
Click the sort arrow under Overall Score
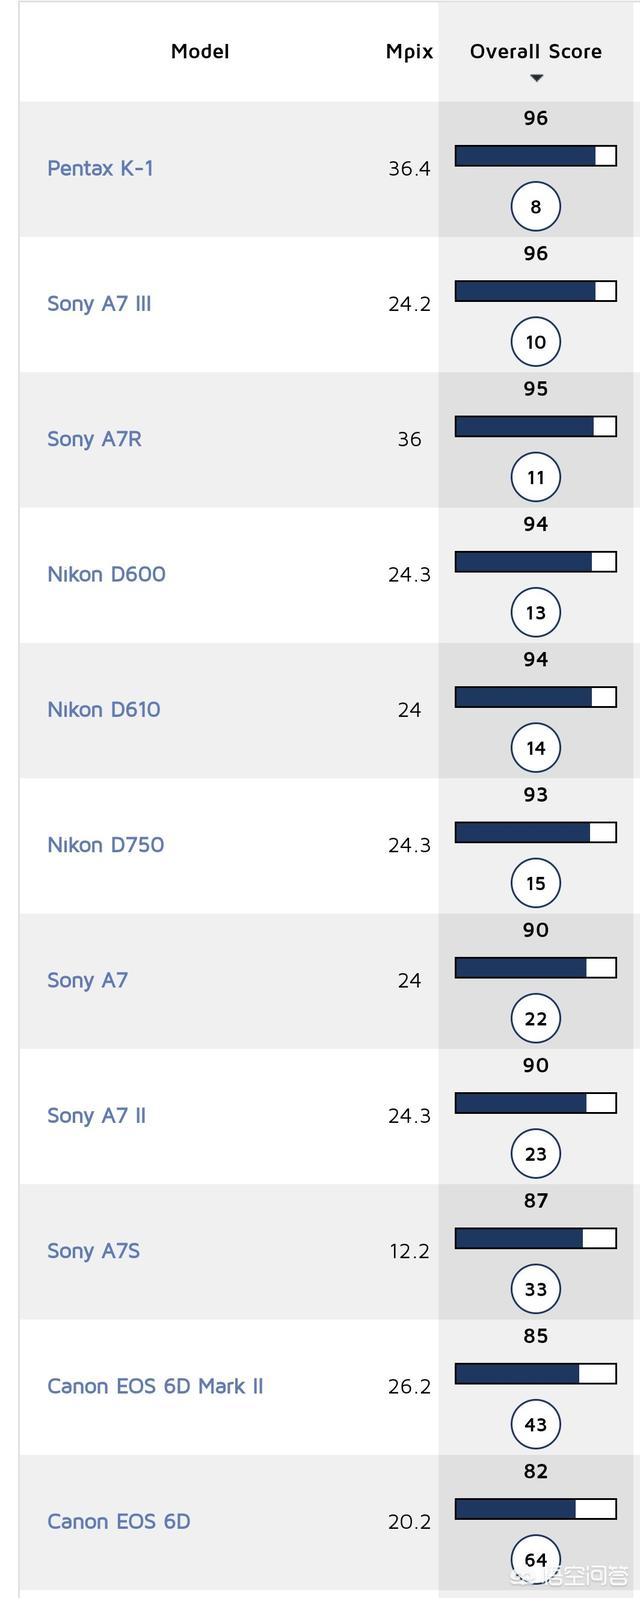pyautogui.click(x=536, y=78)
